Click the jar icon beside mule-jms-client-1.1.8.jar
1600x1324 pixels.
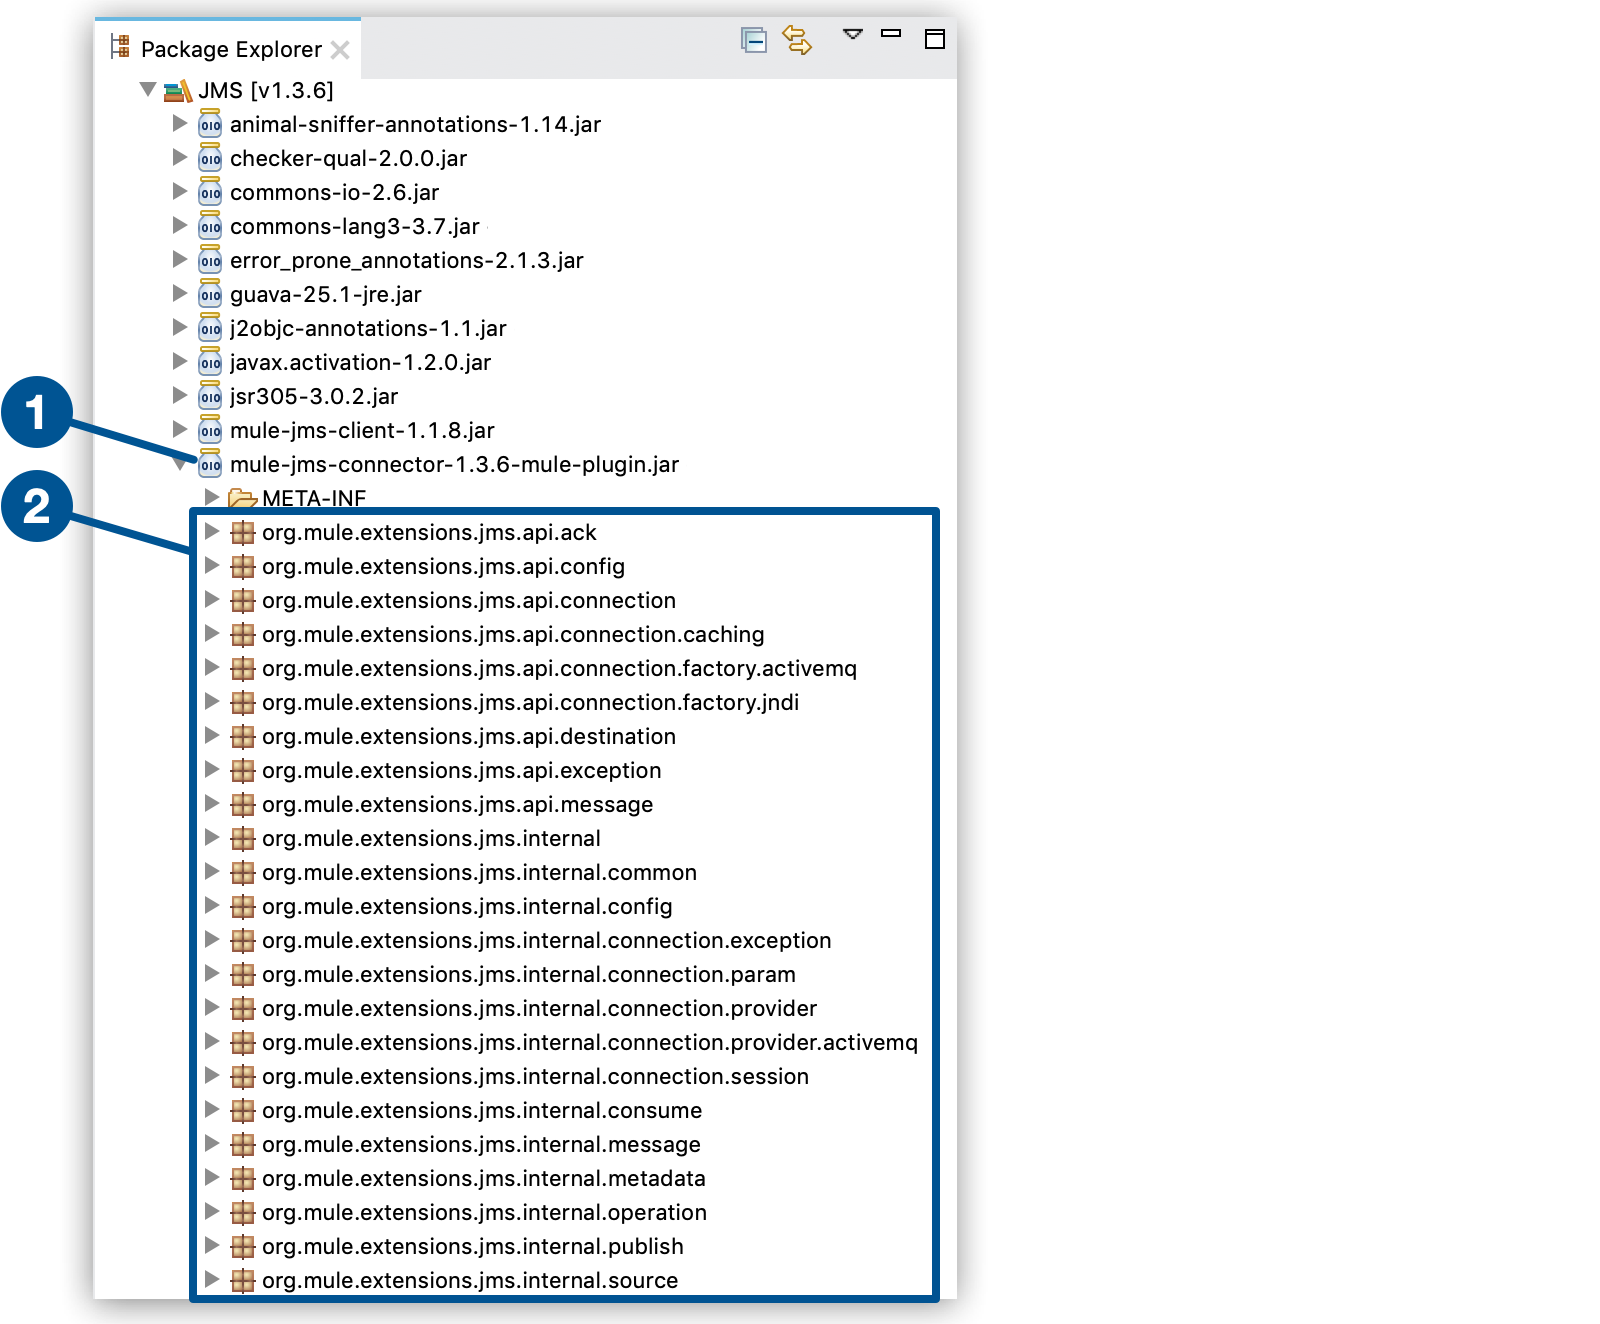coord(209,430)
